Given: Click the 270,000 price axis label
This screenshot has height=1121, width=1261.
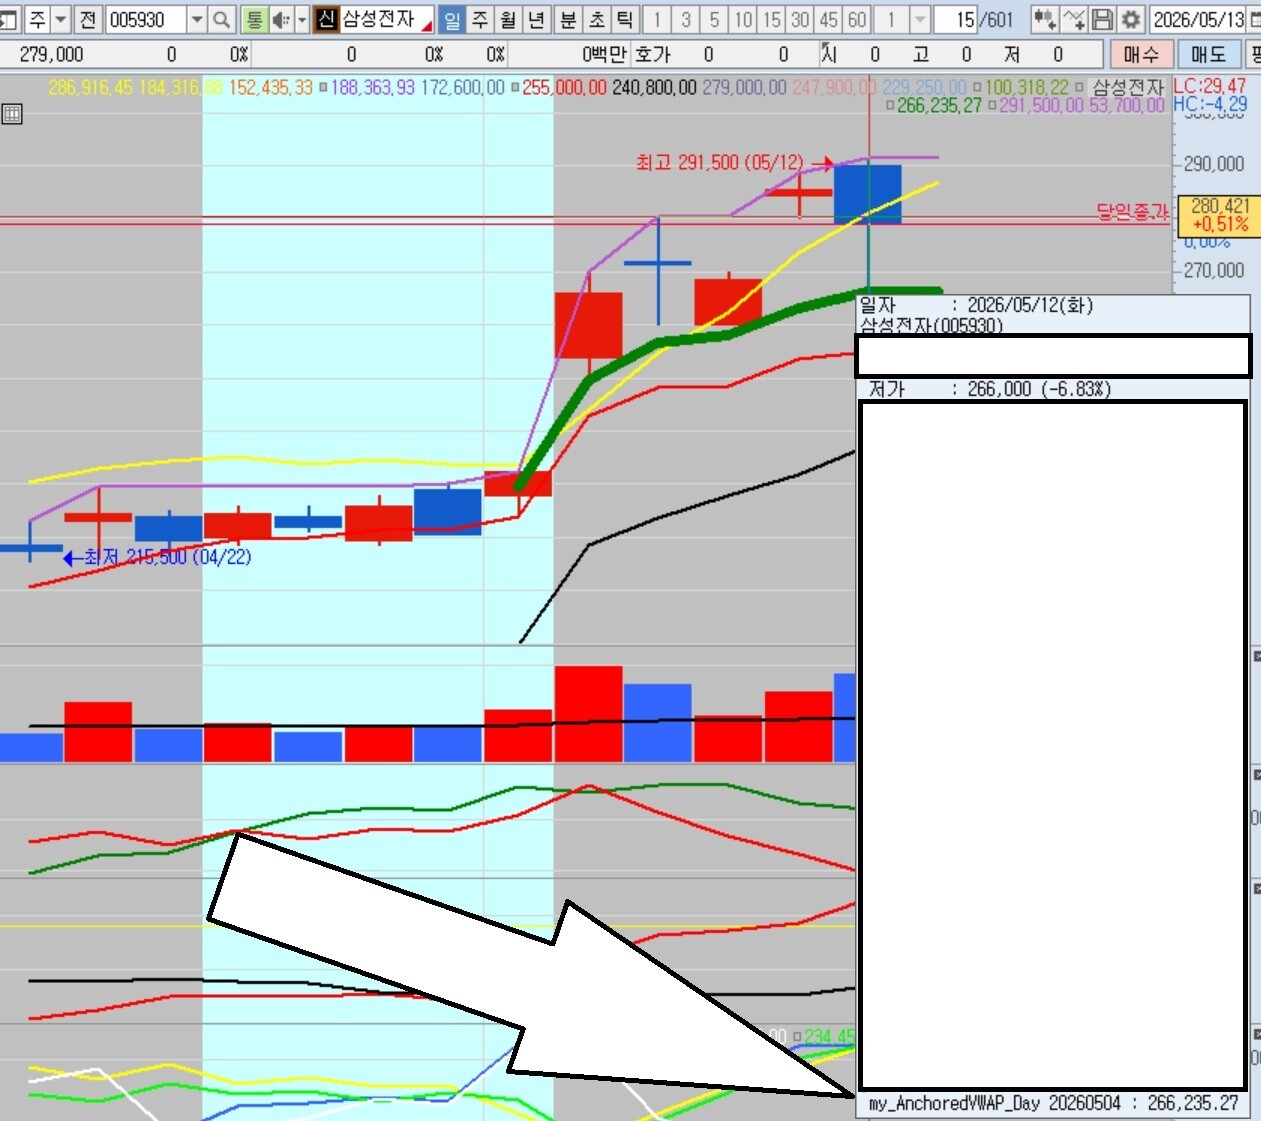Looking at the screenshot, I should tap(1214, 270).
